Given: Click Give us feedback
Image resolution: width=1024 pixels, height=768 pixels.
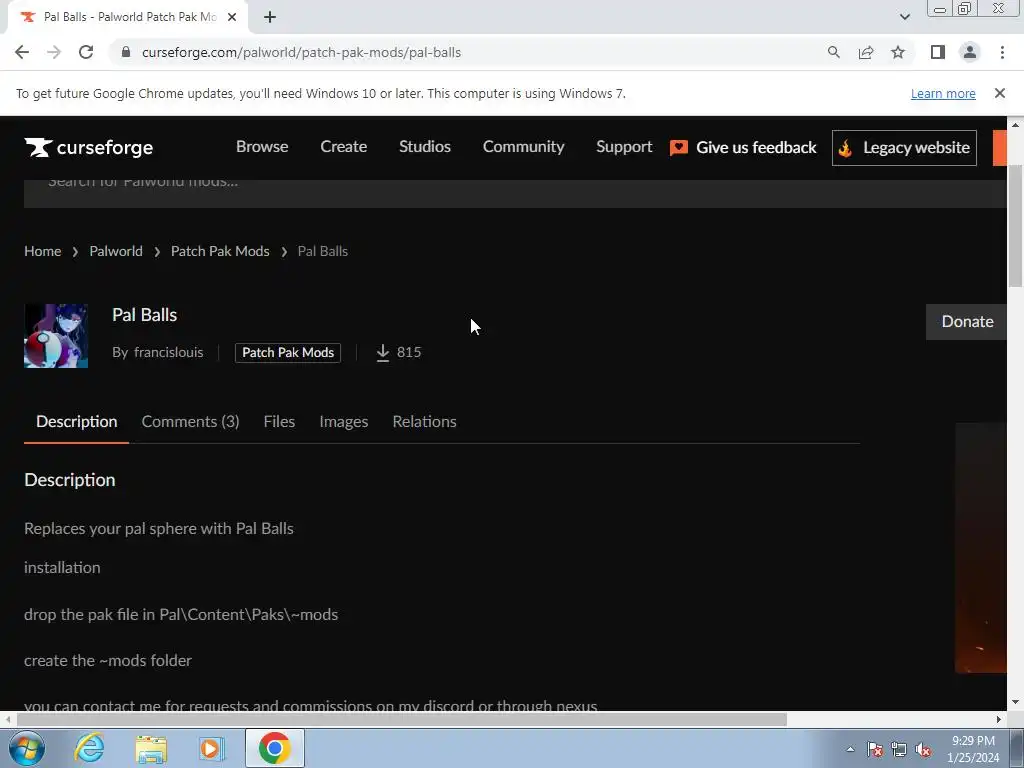Looking at the screenshot, I should (743, 148).
